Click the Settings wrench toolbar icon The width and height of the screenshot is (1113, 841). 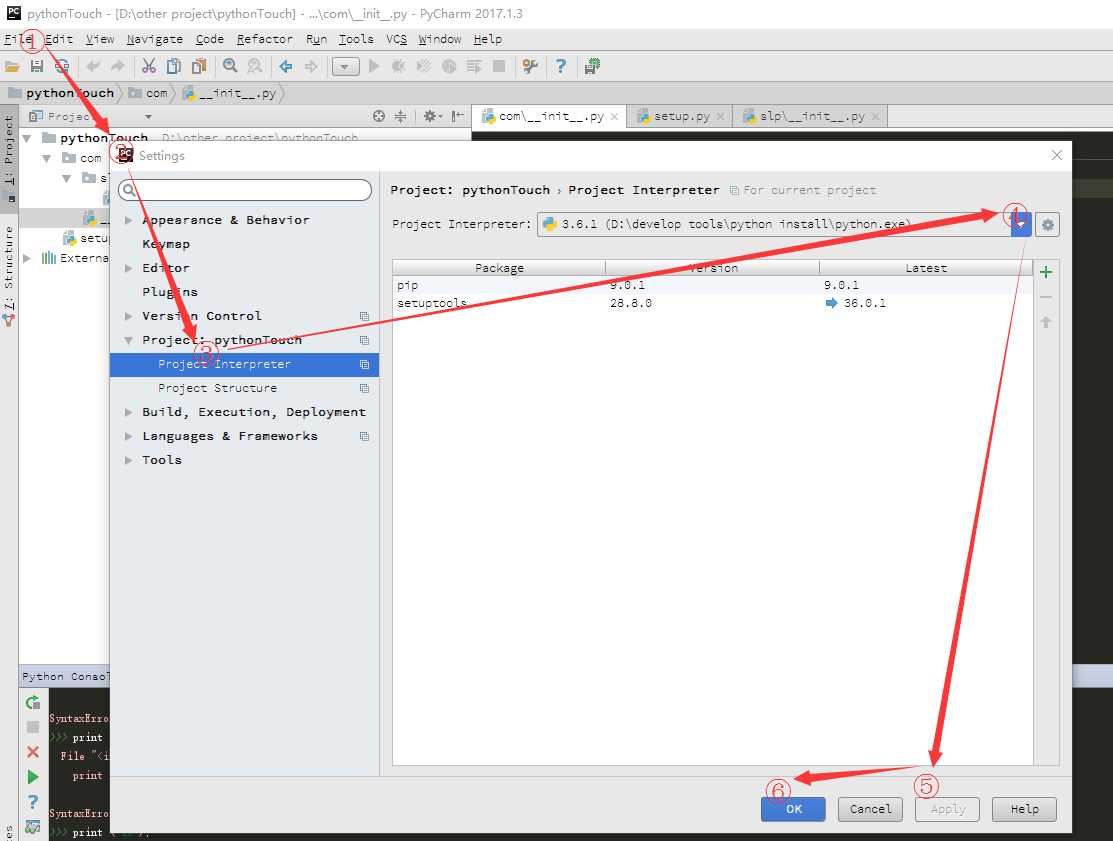[530, 67]
